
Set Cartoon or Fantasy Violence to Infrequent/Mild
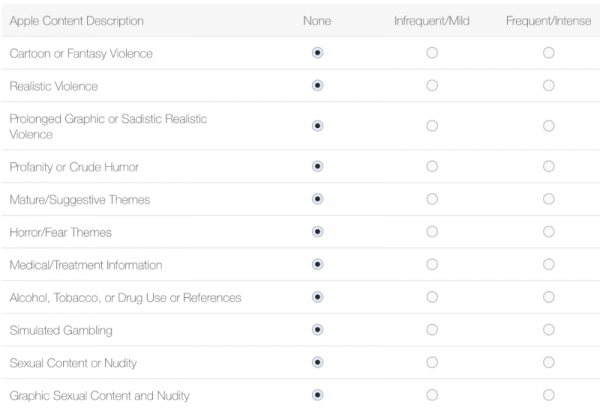click(432, 53)
